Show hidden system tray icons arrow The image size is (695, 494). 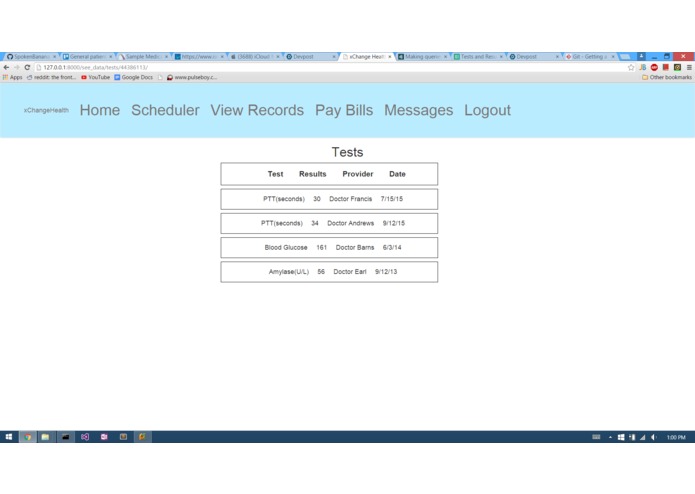pyautogui.click(x=610, y=437)
